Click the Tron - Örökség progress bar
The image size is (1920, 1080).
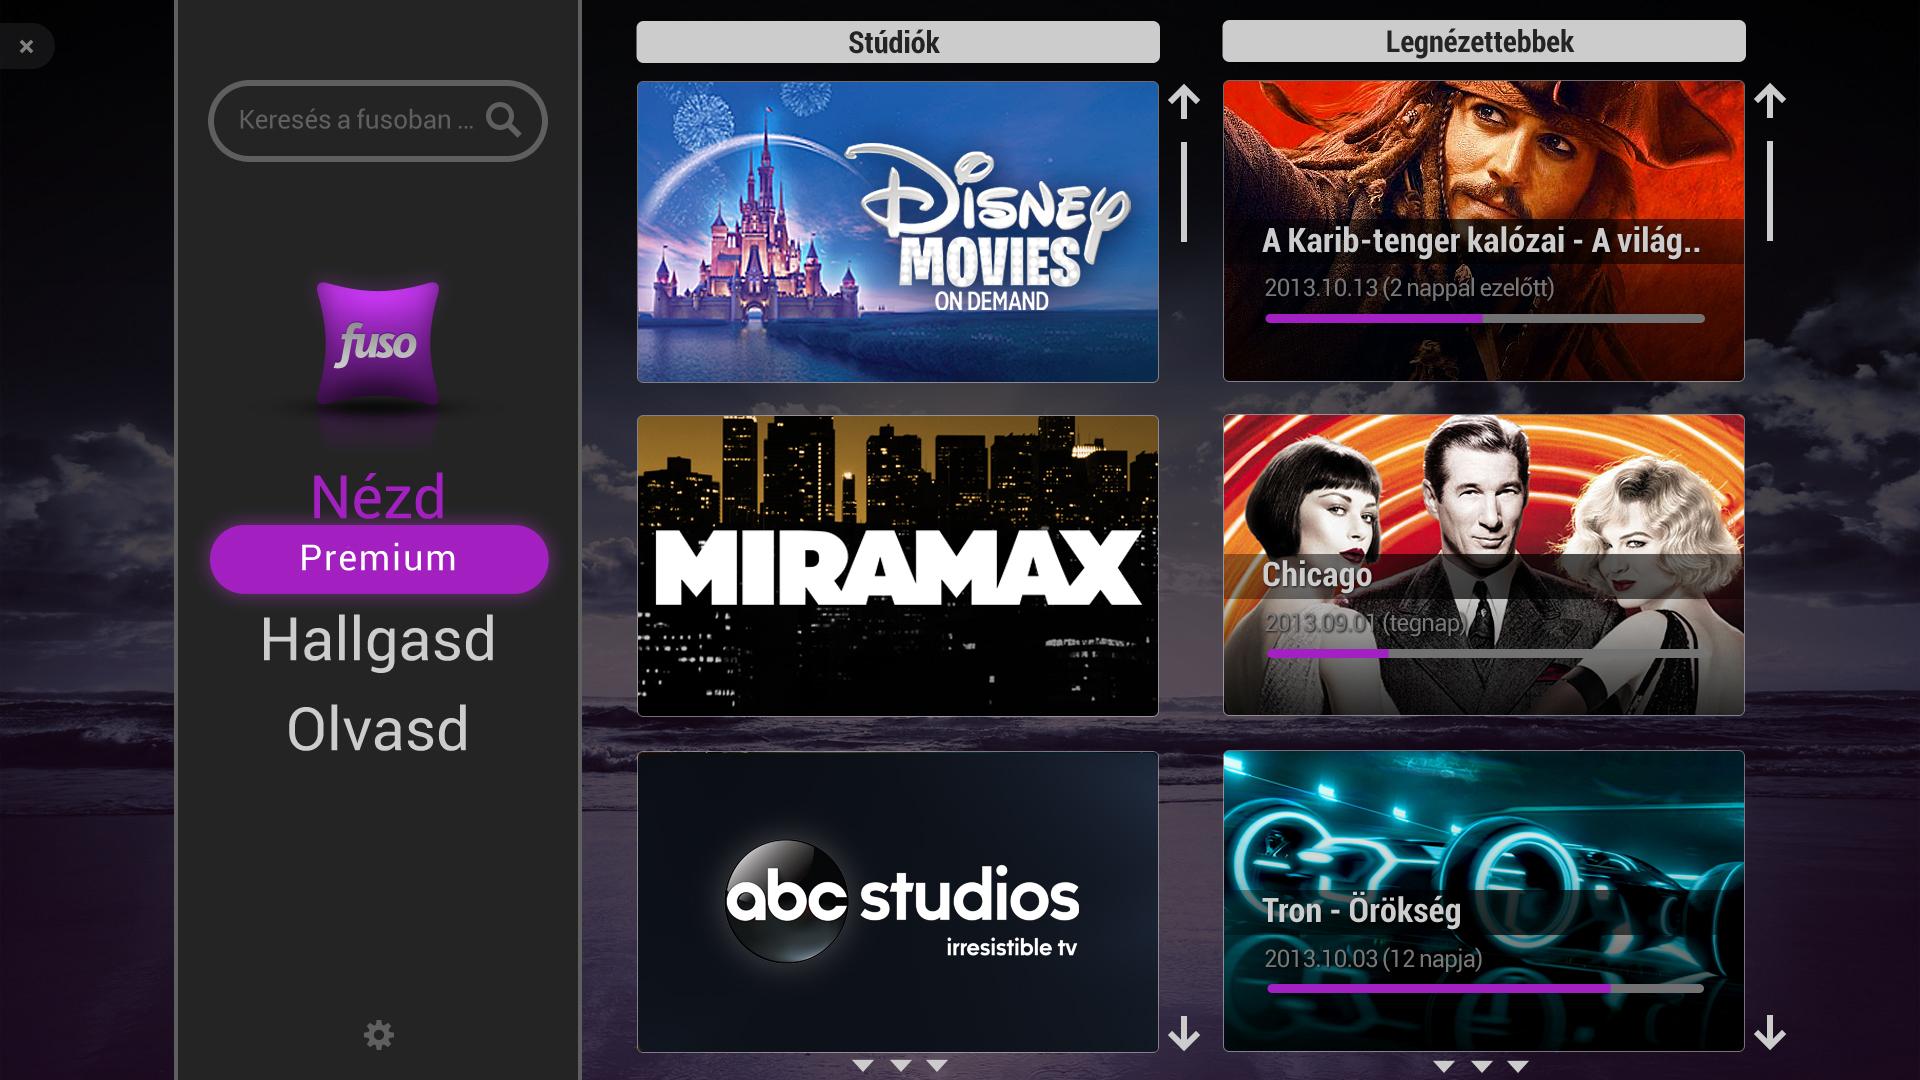coord(1484,988)
